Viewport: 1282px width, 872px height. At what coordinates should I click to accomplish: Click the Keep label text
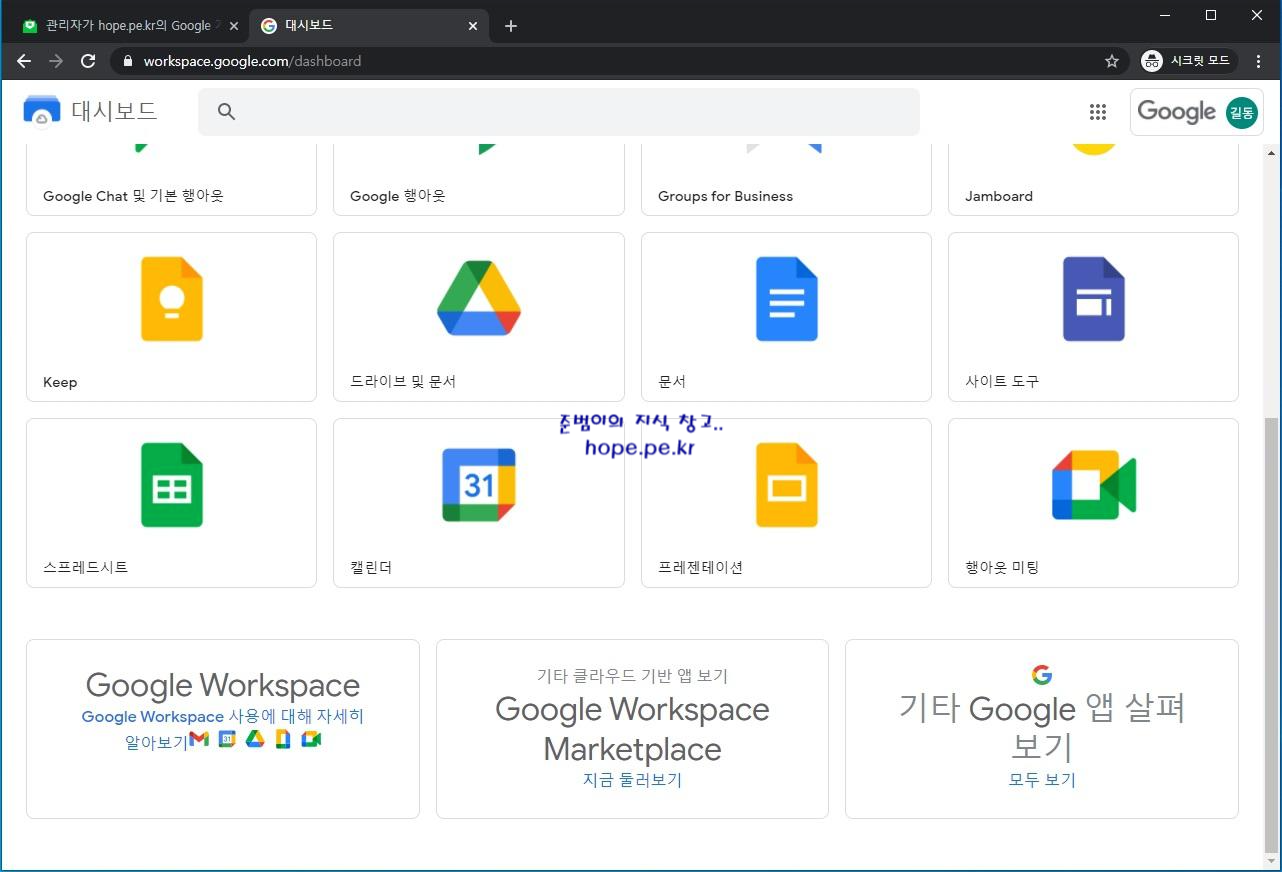(x=60, y=382)
